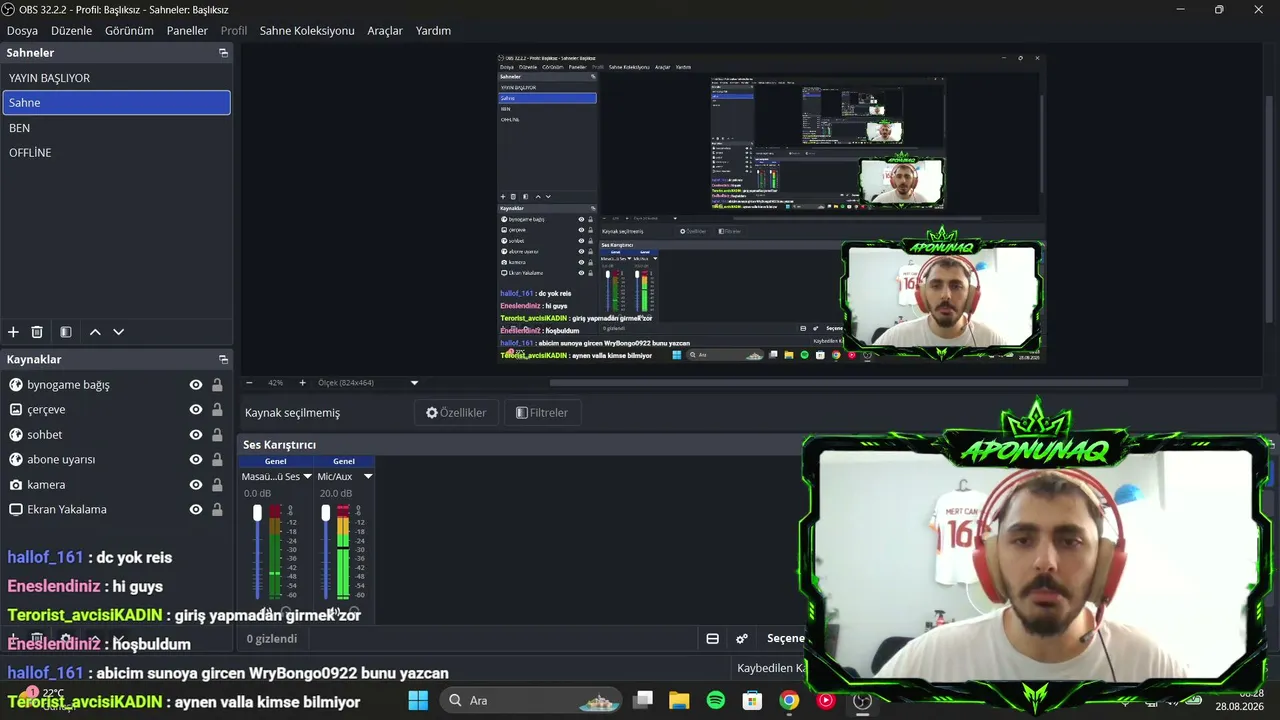Click the browser icon of bynogame bağış source
This screenshot has height=720, width=1280.
16,385
